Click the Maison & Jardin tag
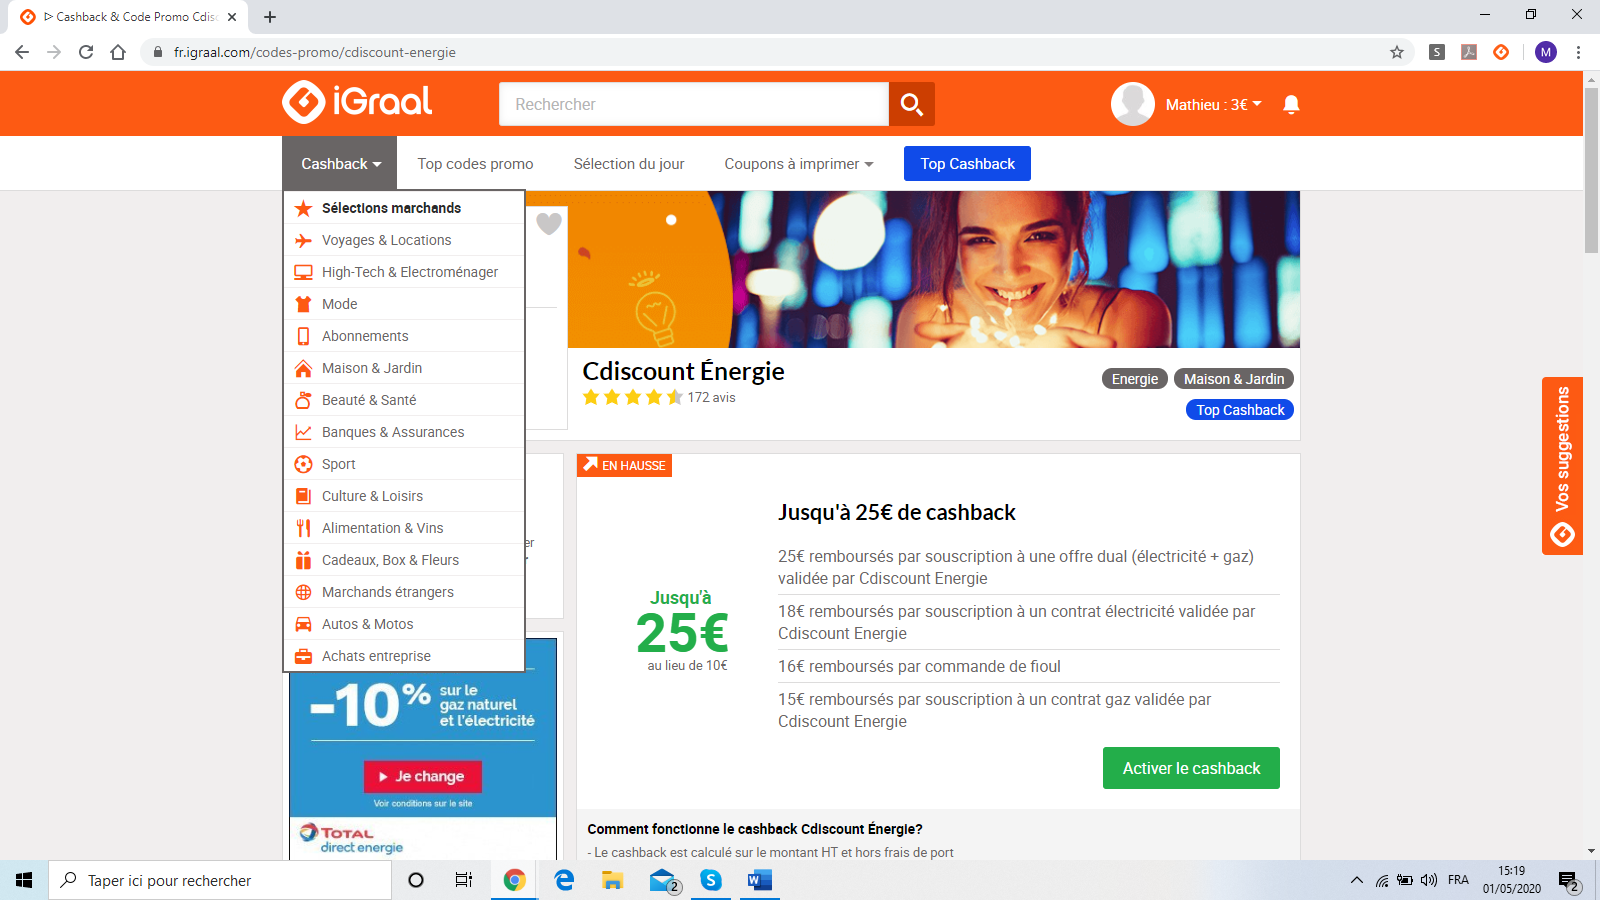The width and height of the screenshot is (1600, 900). 1234,379
